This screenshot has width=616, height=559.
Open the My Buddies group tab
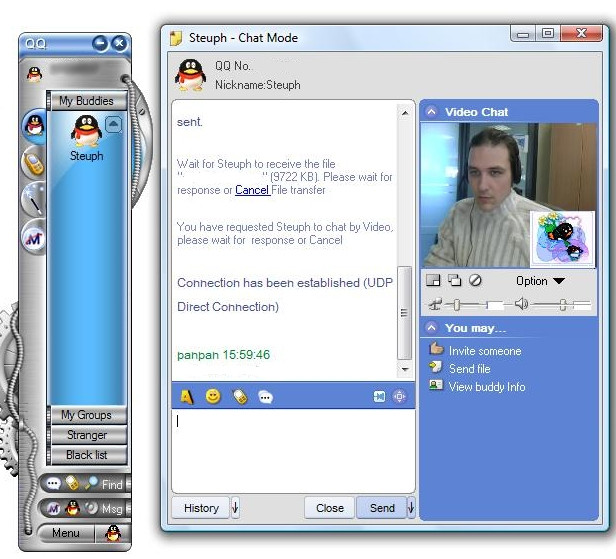click(x=87, y=101)
